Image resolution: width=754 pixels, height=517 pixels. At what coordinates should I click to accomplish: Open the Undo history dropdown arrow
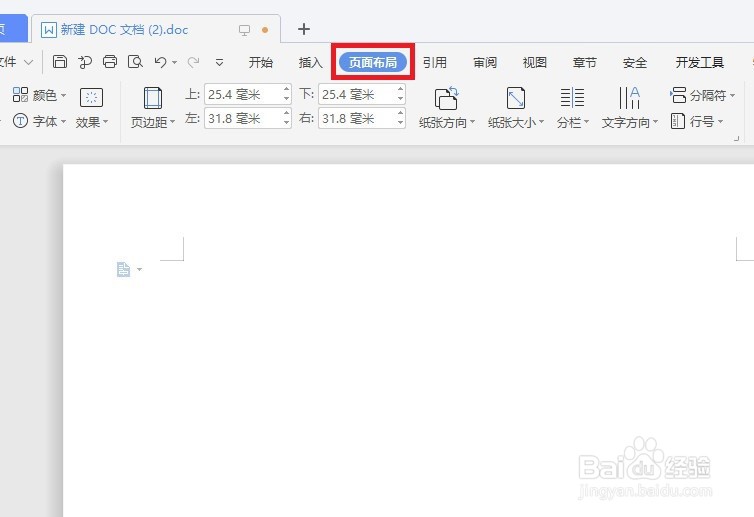(x=175, y=62)
